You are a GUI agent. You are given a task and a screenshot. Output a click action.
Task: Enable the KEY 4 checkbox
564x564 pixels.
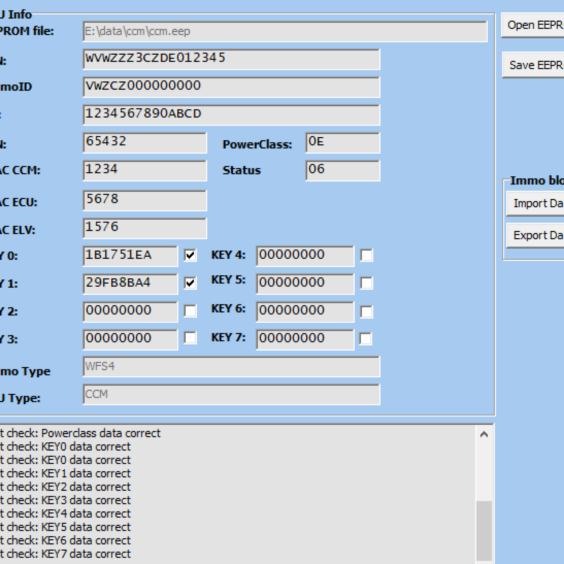click(x=366, y=255)
